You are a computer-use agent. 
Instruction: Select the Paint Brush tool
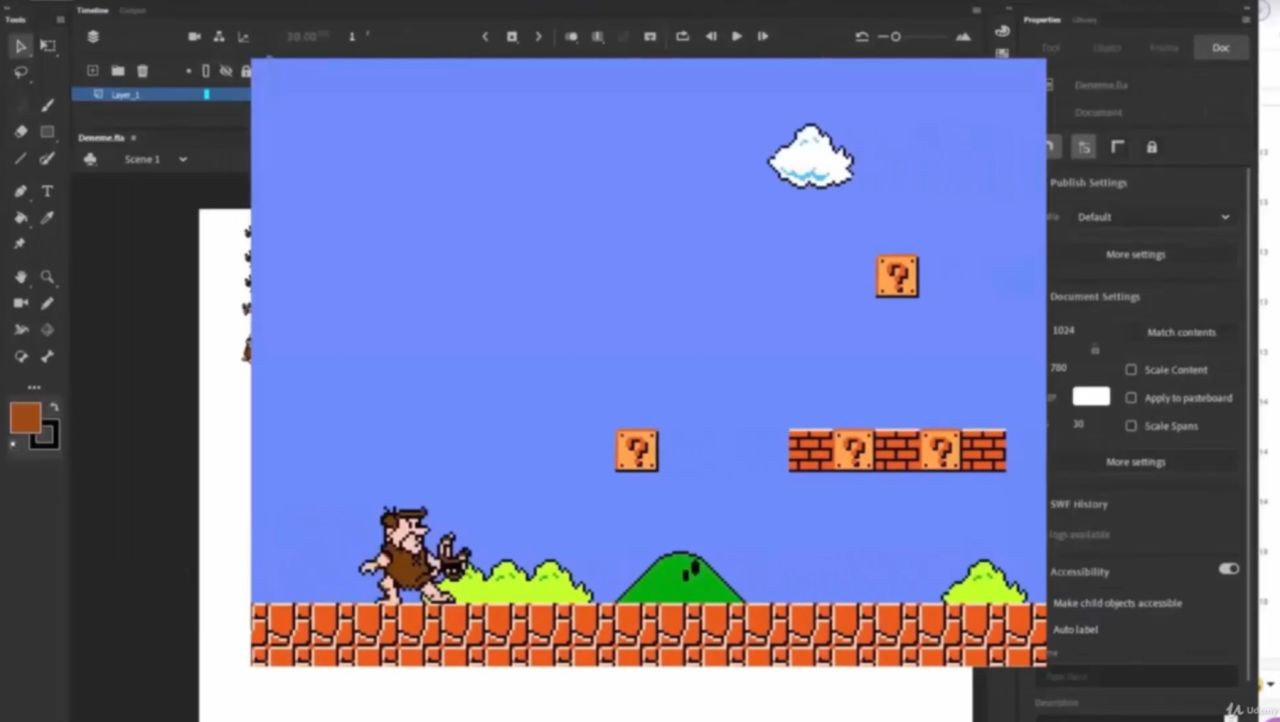click(x=47, y=159)
